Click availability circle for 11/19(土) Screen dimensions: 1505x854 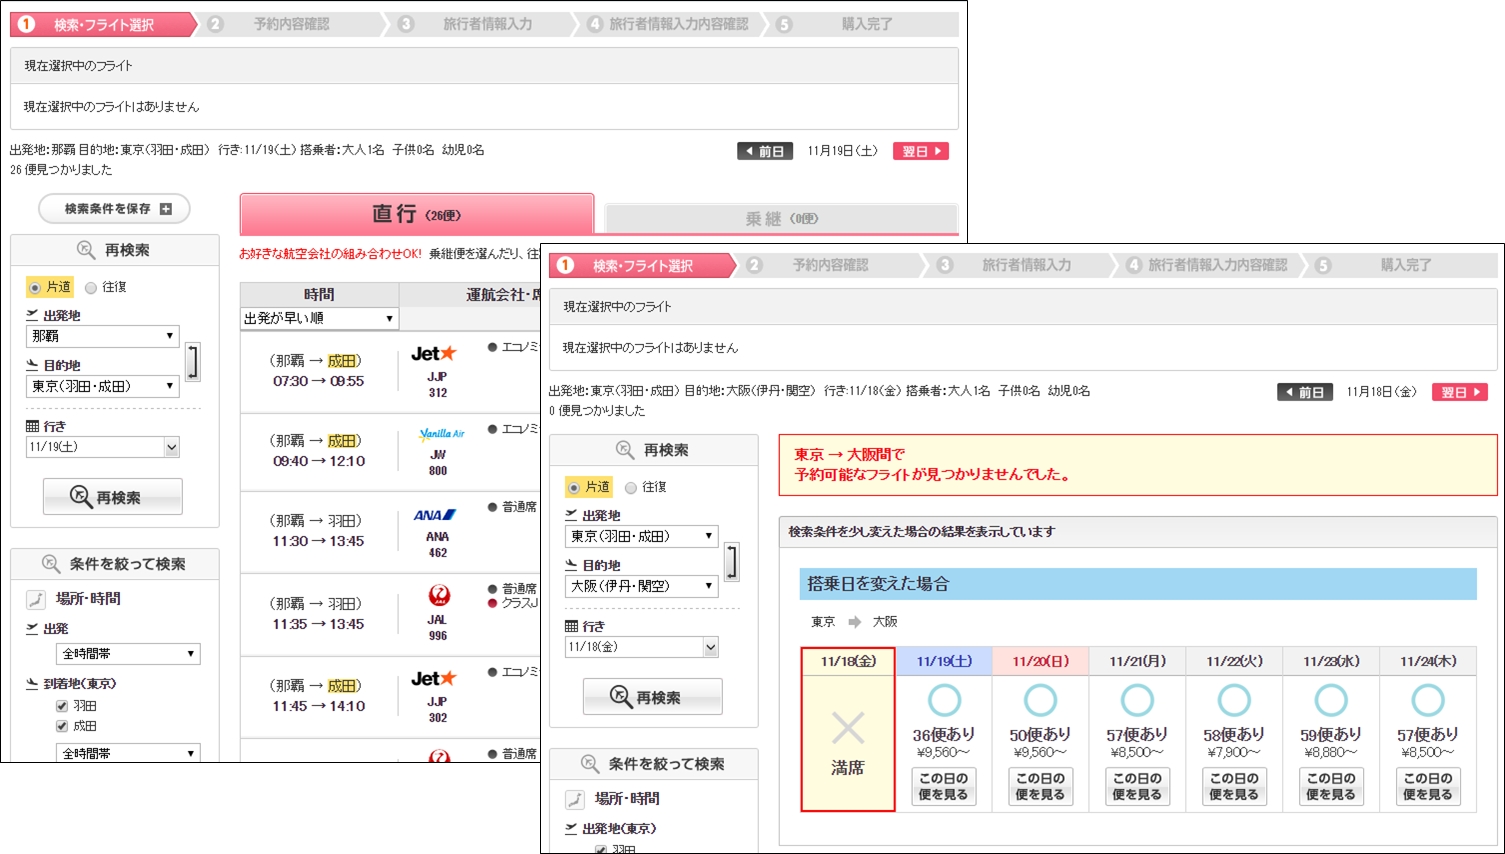click(x=944, y=700)
